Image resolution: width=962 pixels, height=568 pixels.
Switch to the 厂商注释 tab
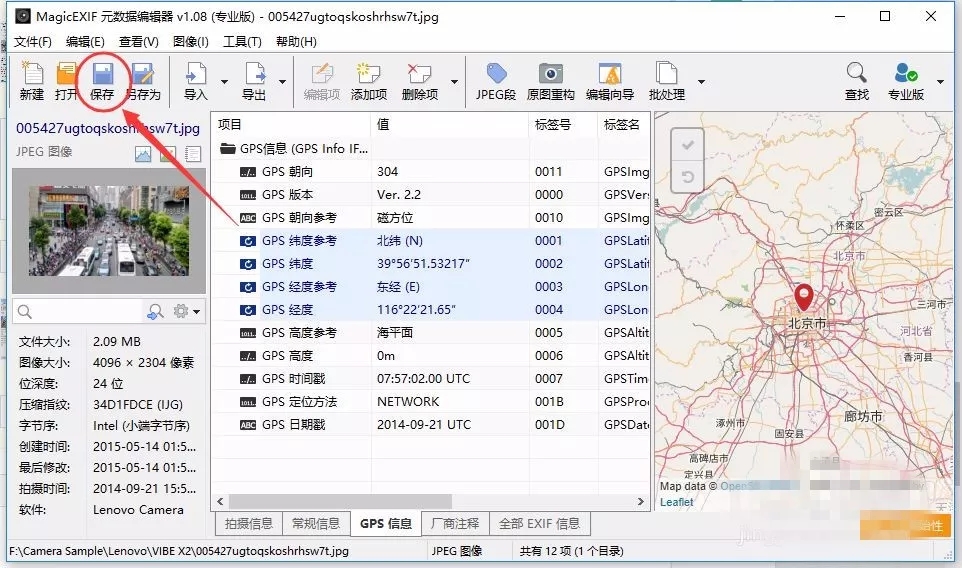(x=455, y=524)
